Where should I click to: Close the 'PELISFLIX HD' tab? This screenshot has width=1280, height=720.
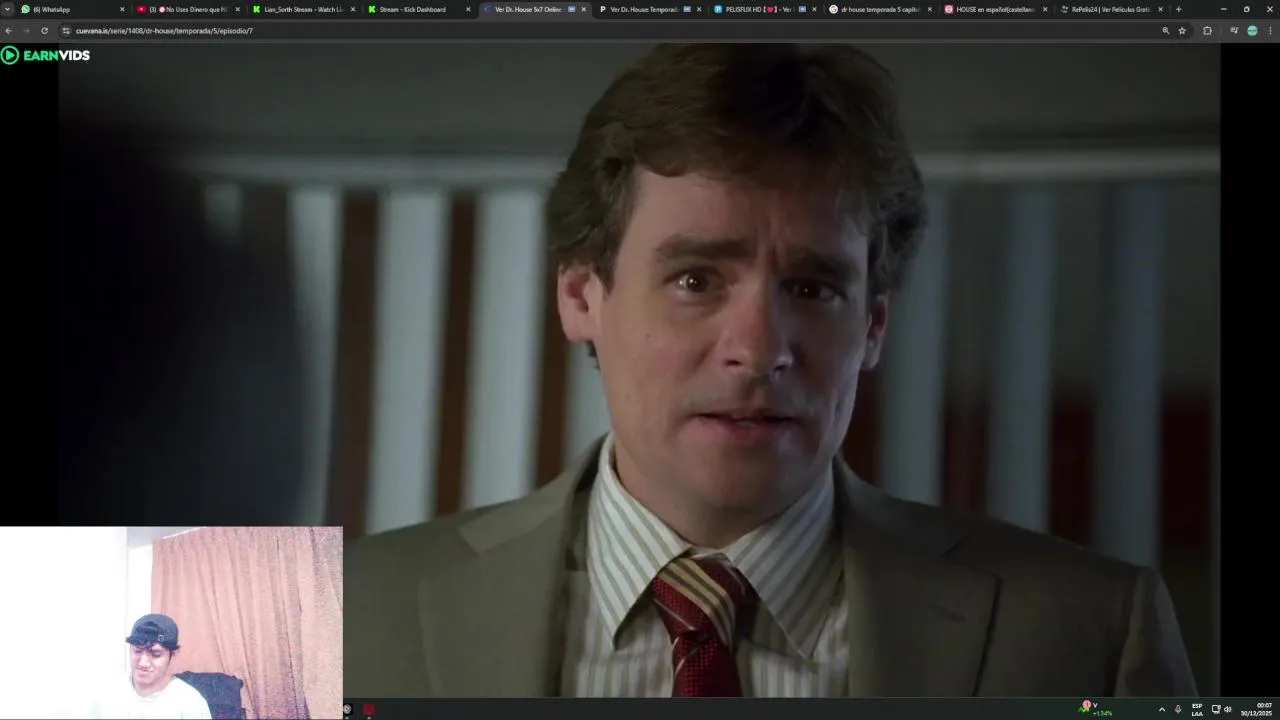point(814,9)
